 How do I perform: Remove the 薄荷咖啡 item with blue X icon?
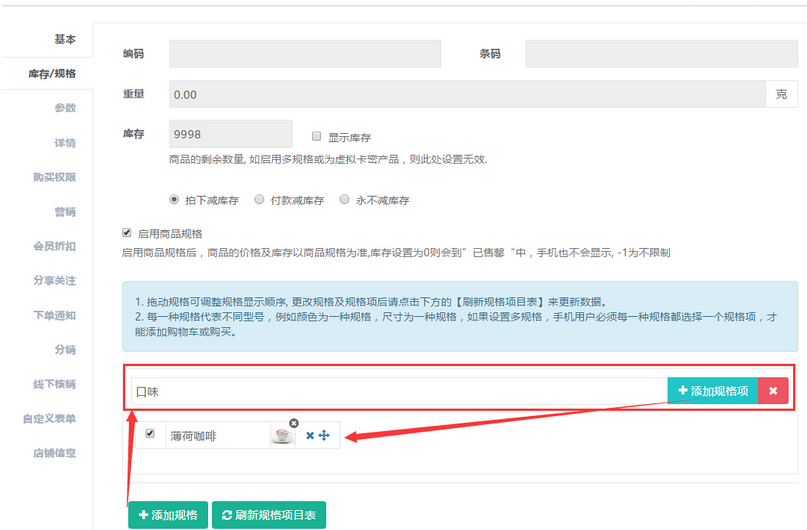pos(310,436)
